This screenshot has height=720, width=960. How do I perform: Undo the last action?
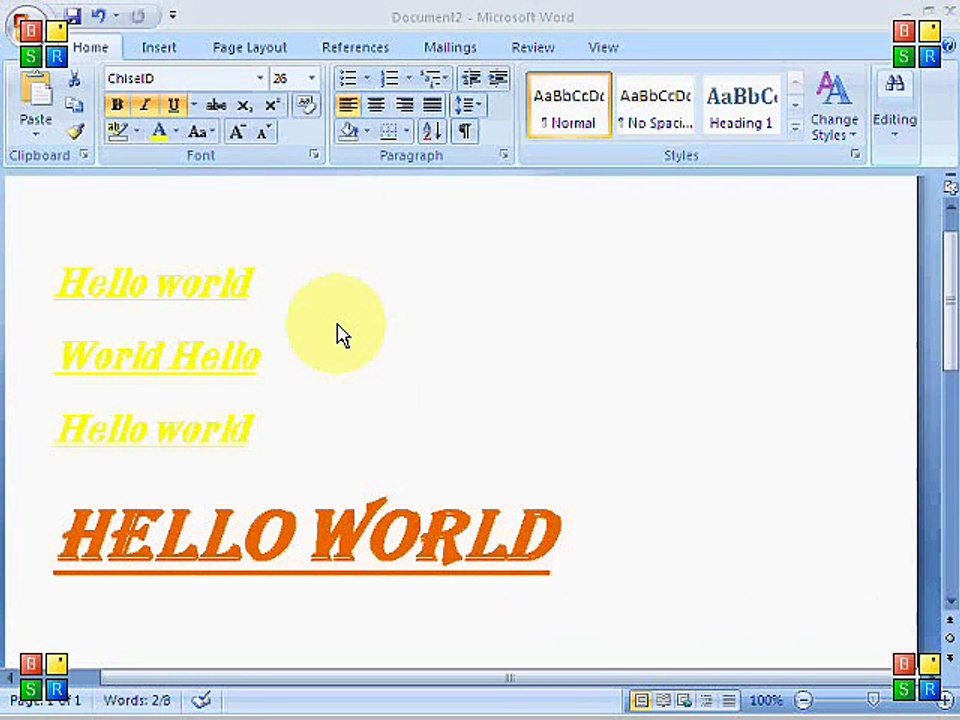pyautogui.click(x=99, y=16)
